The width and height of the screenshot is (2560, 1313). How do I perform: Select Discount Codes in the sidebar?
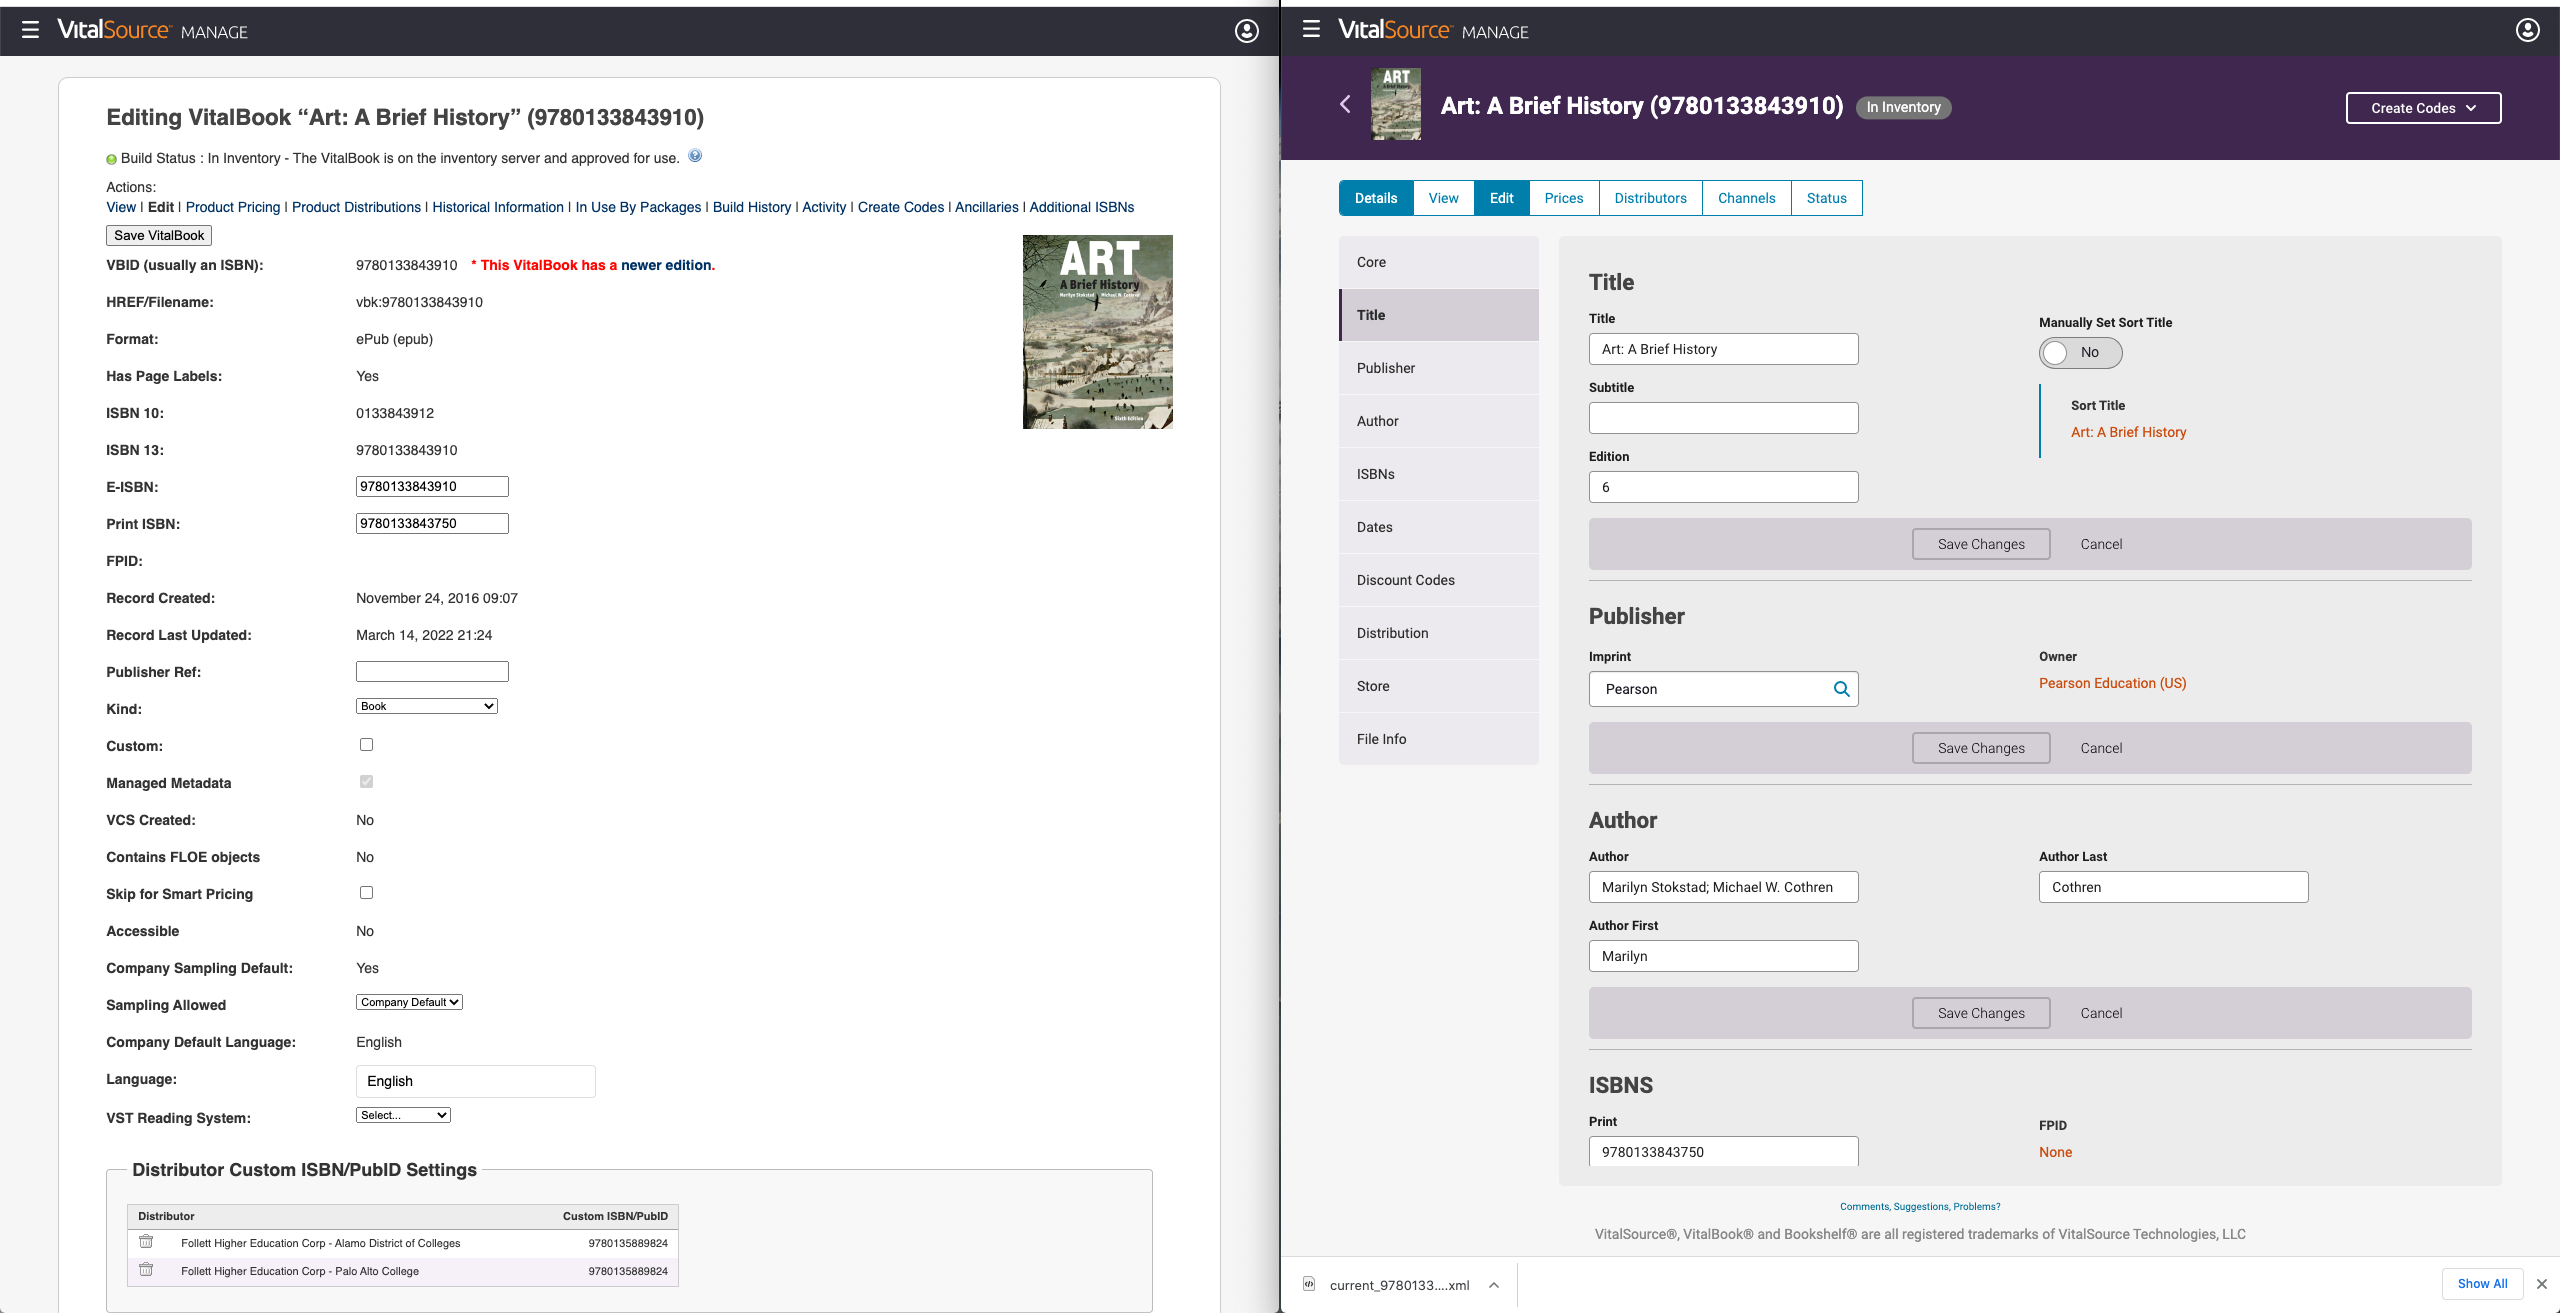[1438, 580]
